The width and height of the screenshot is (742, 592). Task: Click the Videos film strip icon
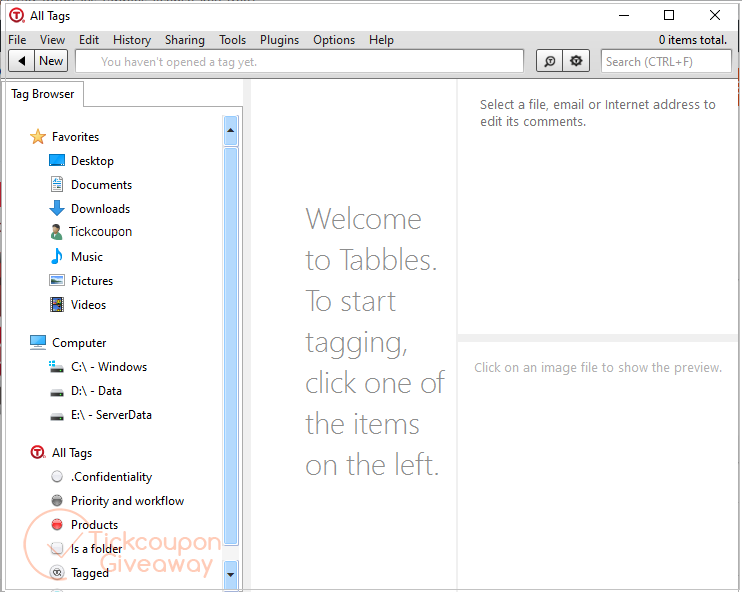coord(57,304)
